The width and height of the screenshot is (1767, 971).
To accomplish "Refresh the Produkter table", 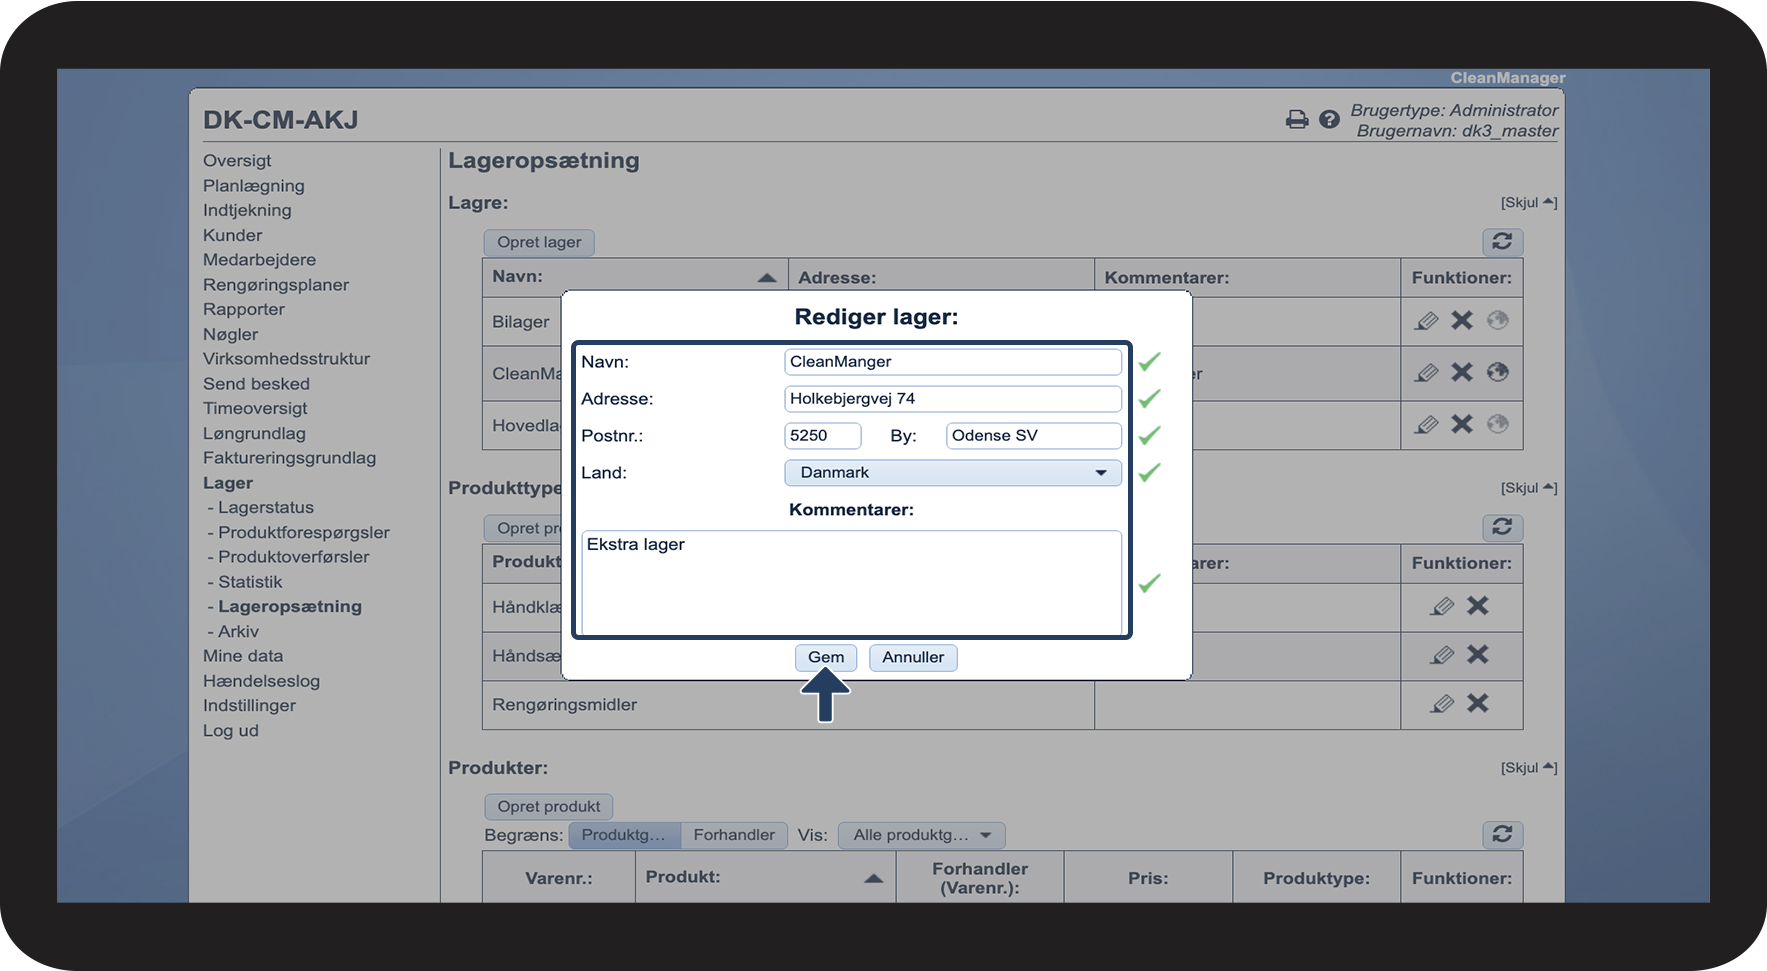I will coord(1502,835).
